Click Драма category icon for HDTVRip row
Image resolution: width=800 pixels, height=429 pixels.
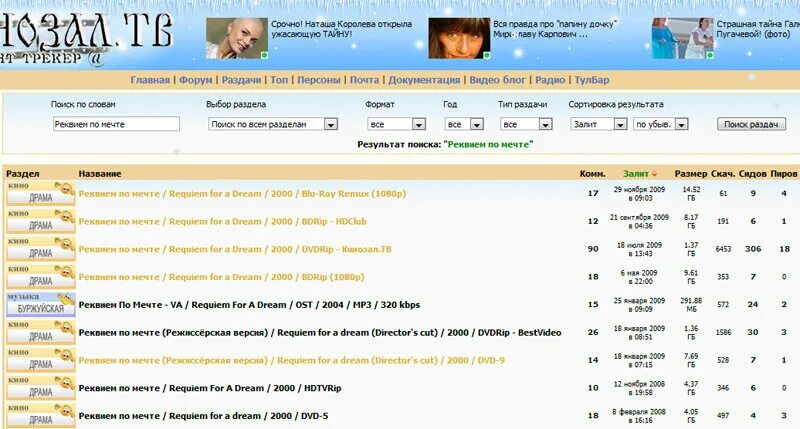(40, 388)
